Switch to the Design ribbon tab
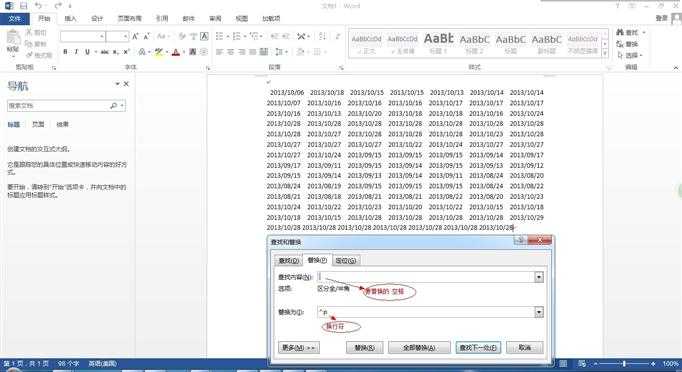The image size is (682, 372). [97, 19]
